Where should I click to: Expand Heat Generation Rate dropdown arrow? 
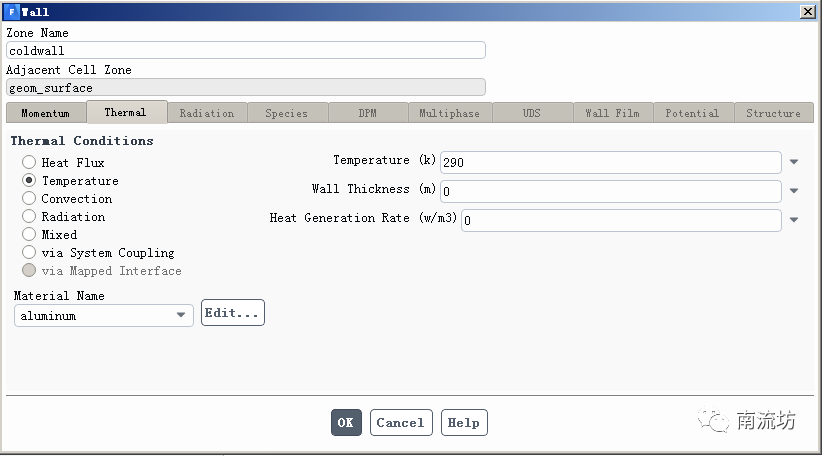point(794,220)
